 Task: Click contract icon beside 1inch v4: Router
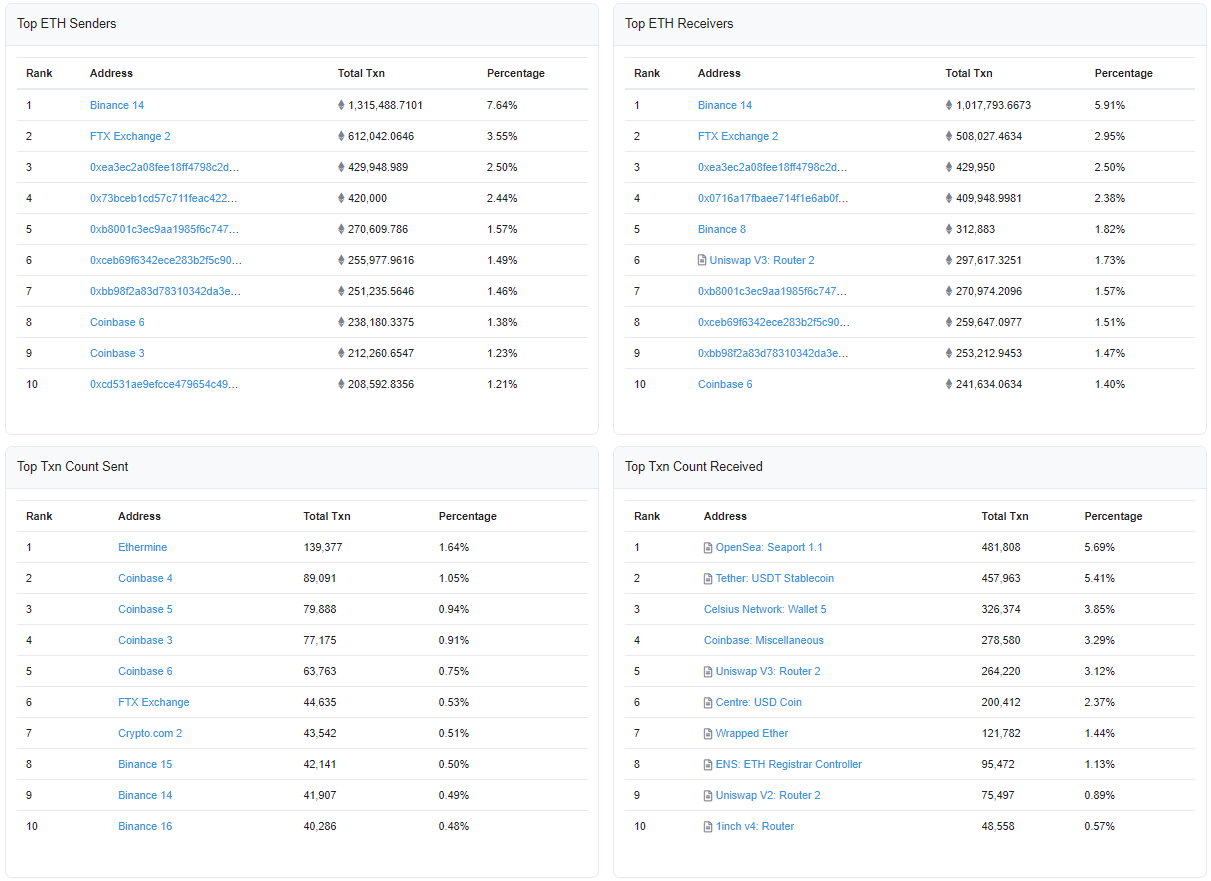tap(708, 826)
